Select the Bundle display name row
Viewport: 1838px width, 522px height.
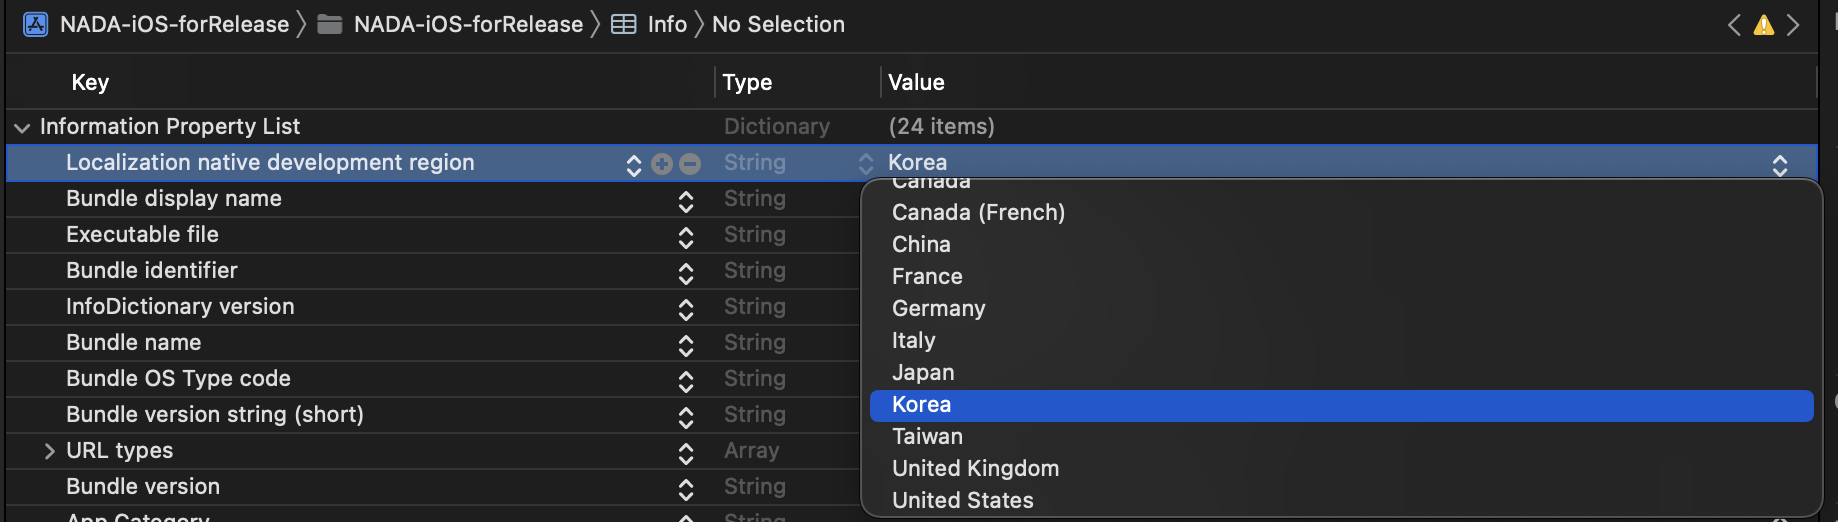click(x=433, y=199)
